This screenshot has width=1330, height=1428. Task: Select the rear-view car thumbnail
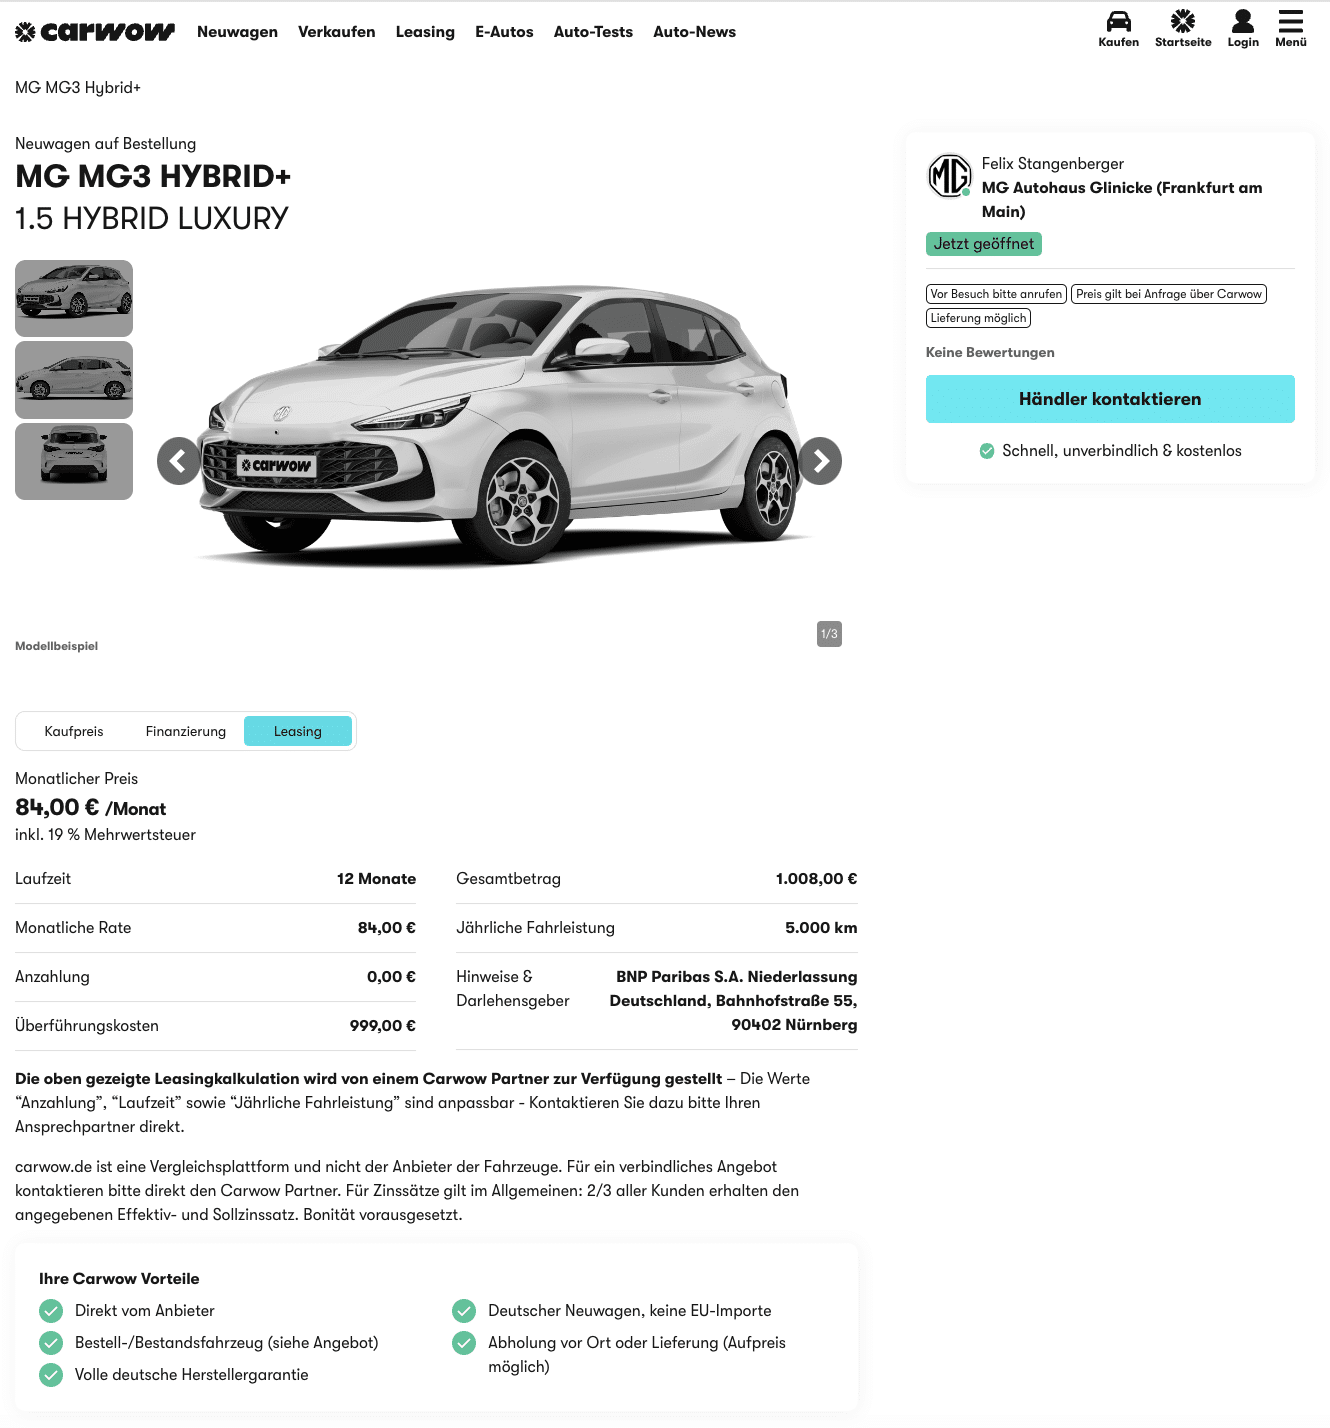[x=74, y=461]
